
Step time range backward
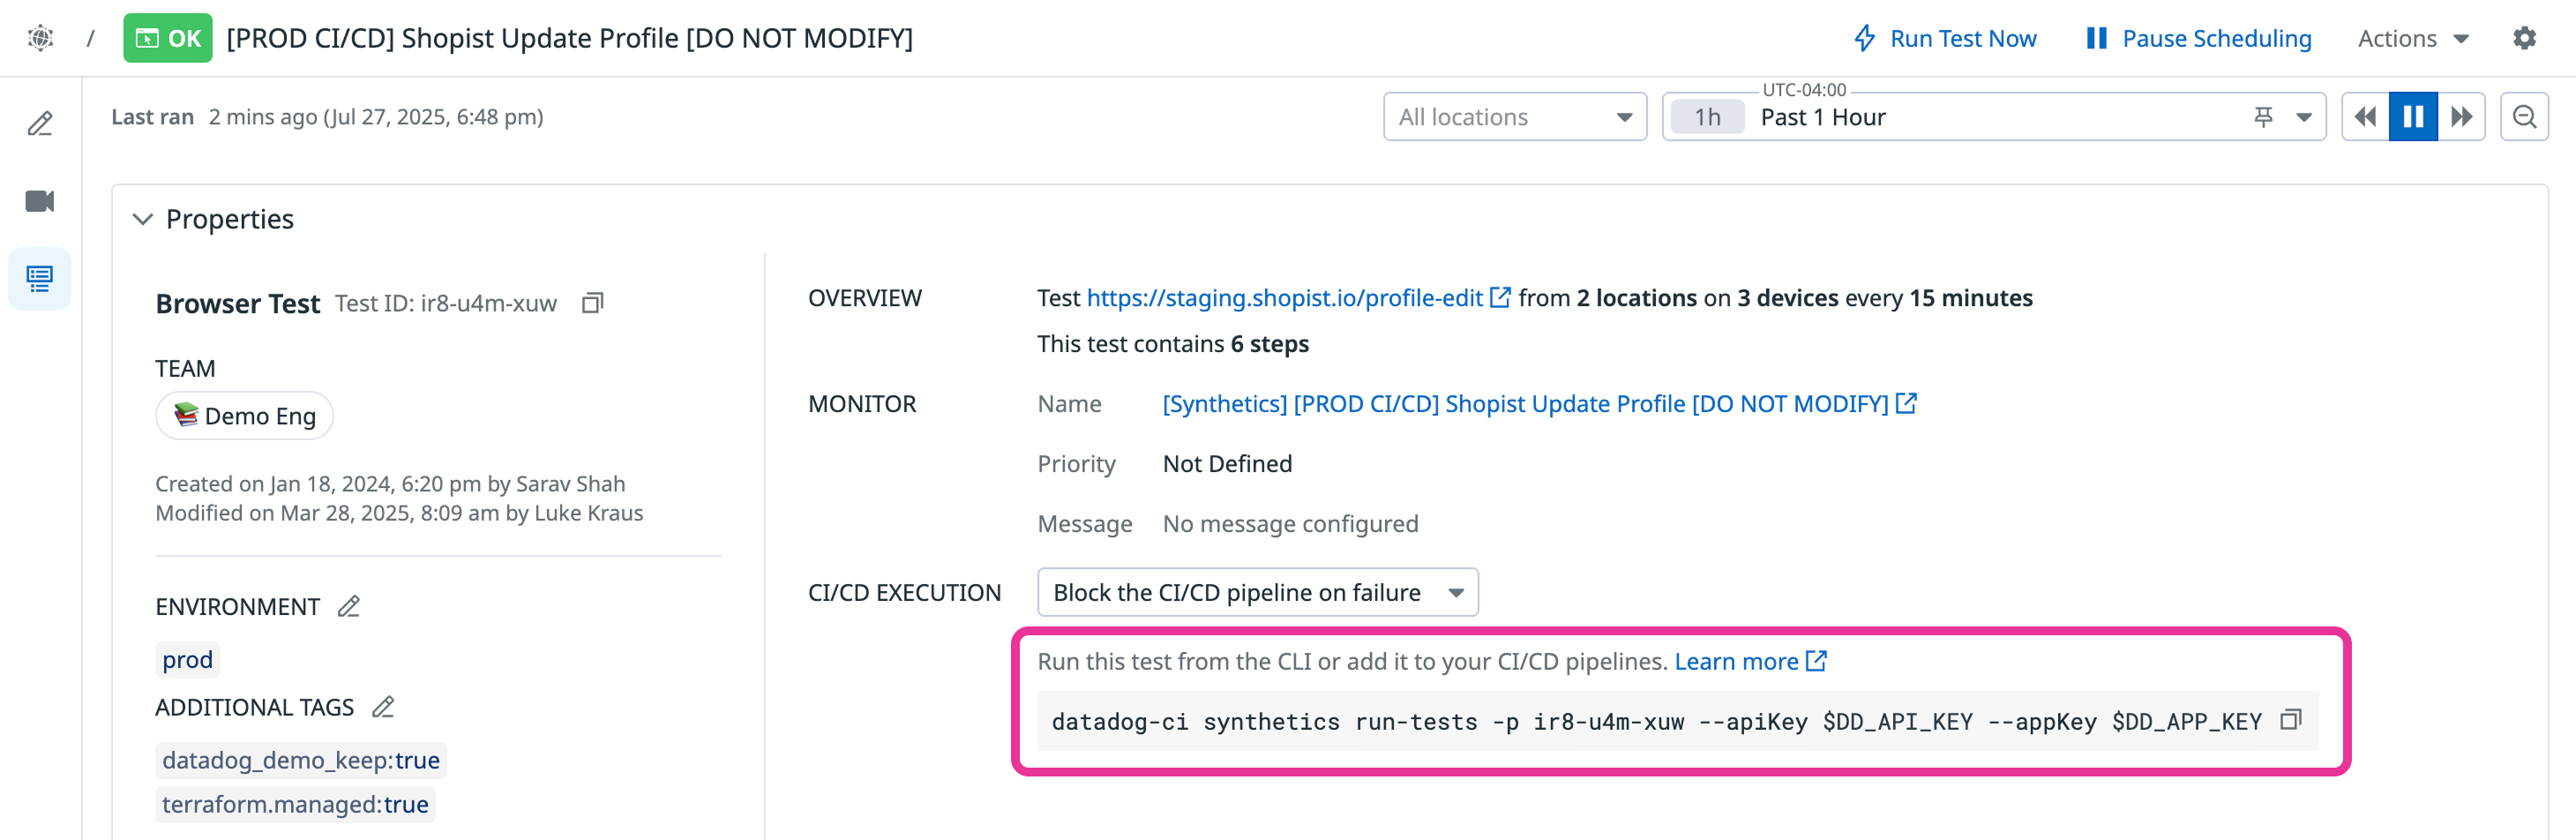pos(2365,117)
